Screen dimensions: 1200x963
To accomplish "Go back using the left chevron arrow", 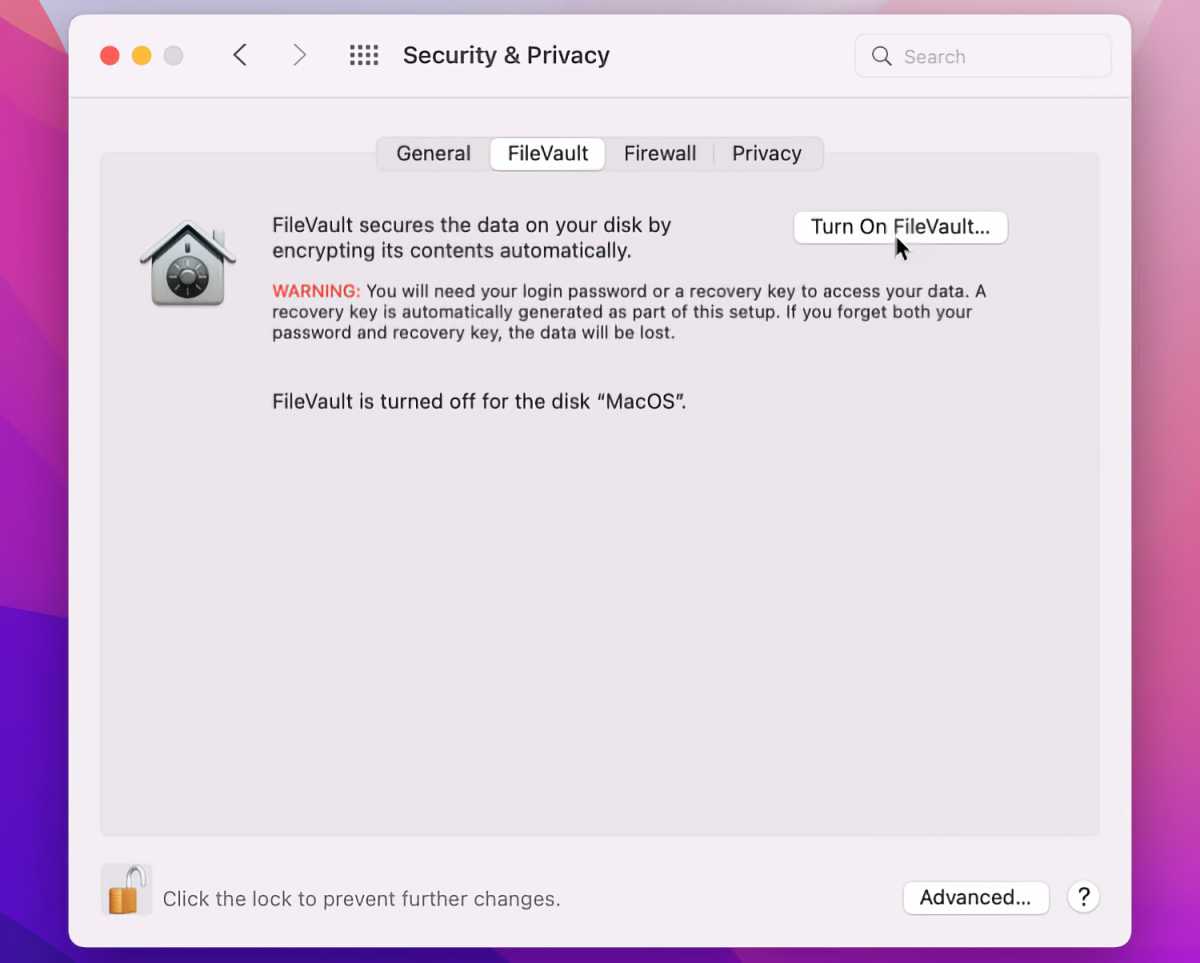I will click(x=240, y=55).
